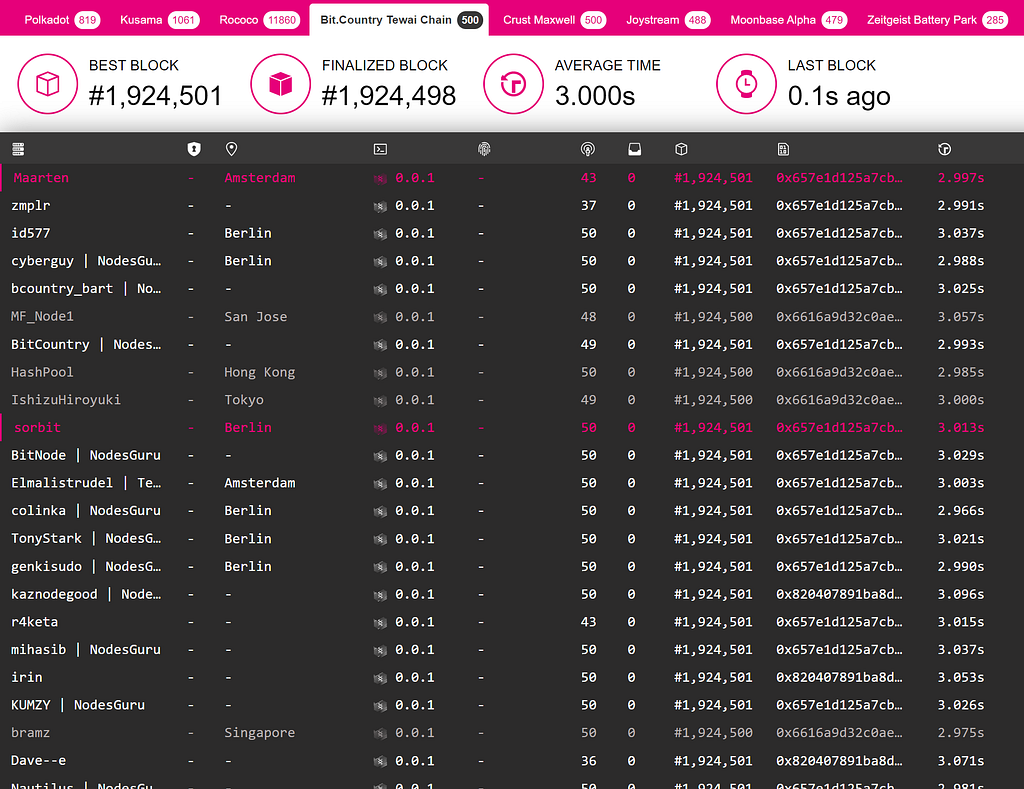Sort by the implementation terminal column icon
1024x789 pixels.
(380, 150)
